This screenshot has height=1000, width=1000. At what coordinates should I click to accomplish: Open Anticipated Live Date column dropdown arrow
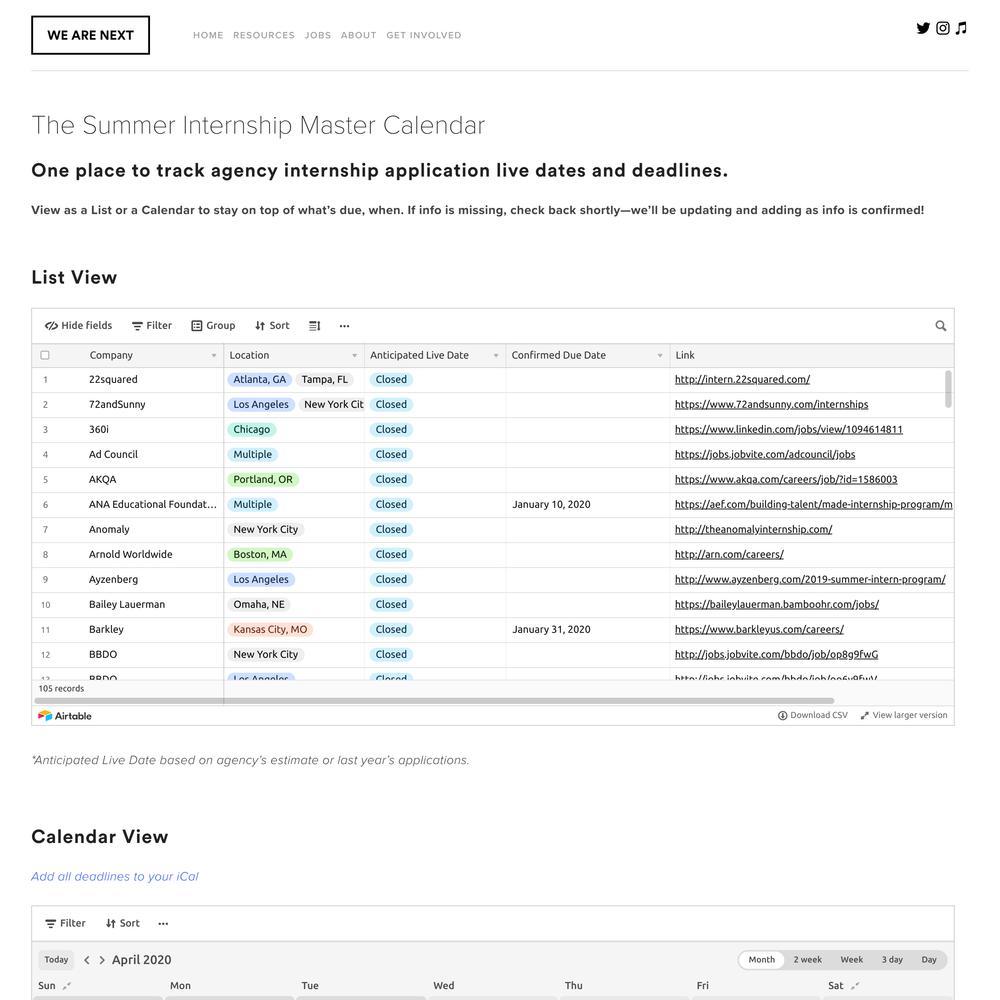point(496,356)
